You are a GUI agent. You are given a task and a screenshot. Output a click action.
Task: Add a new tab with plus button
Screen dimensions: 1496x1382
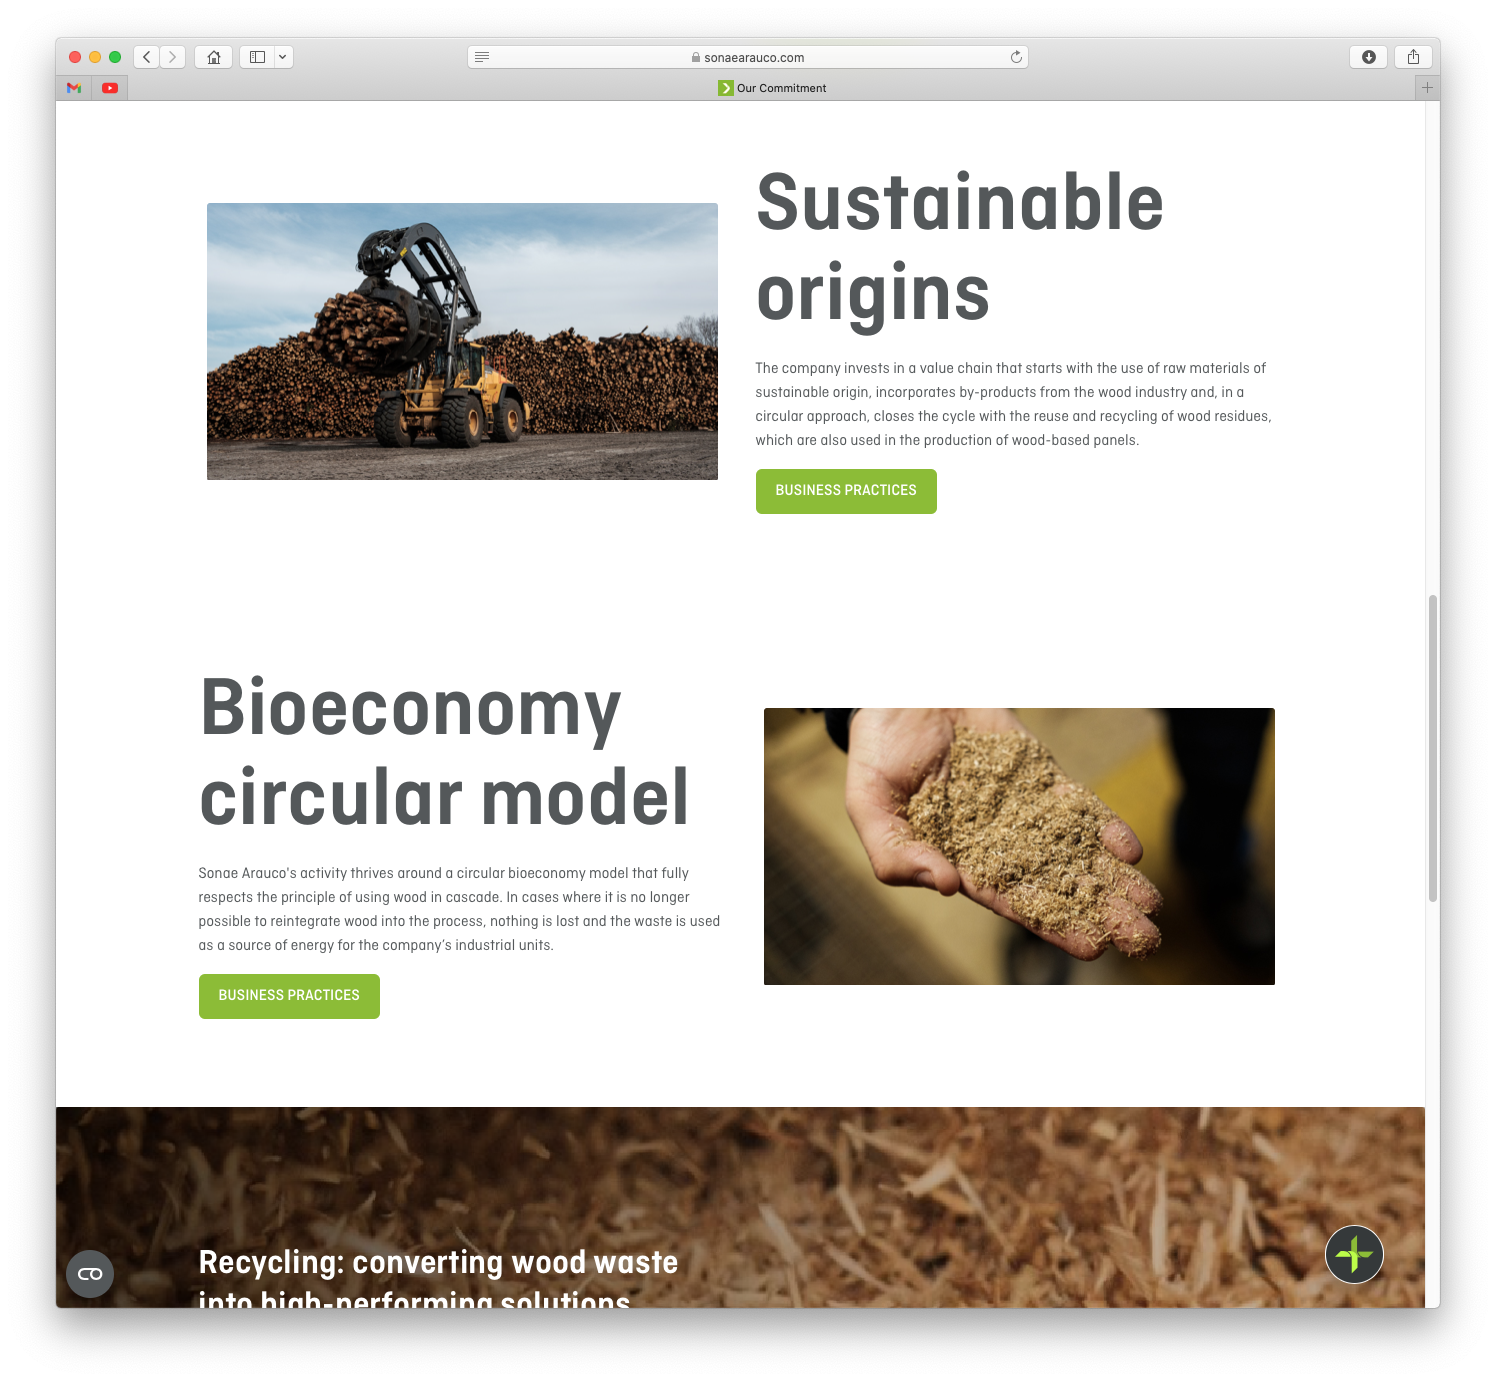pyautogui.click(x=1427, y=88)
